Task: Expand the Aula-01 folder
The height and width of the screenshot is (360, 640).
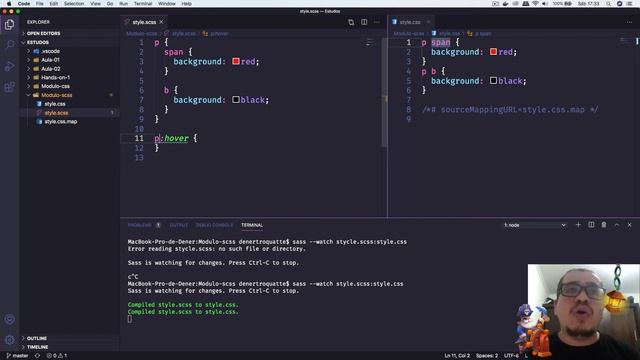Action: (69, 60)
